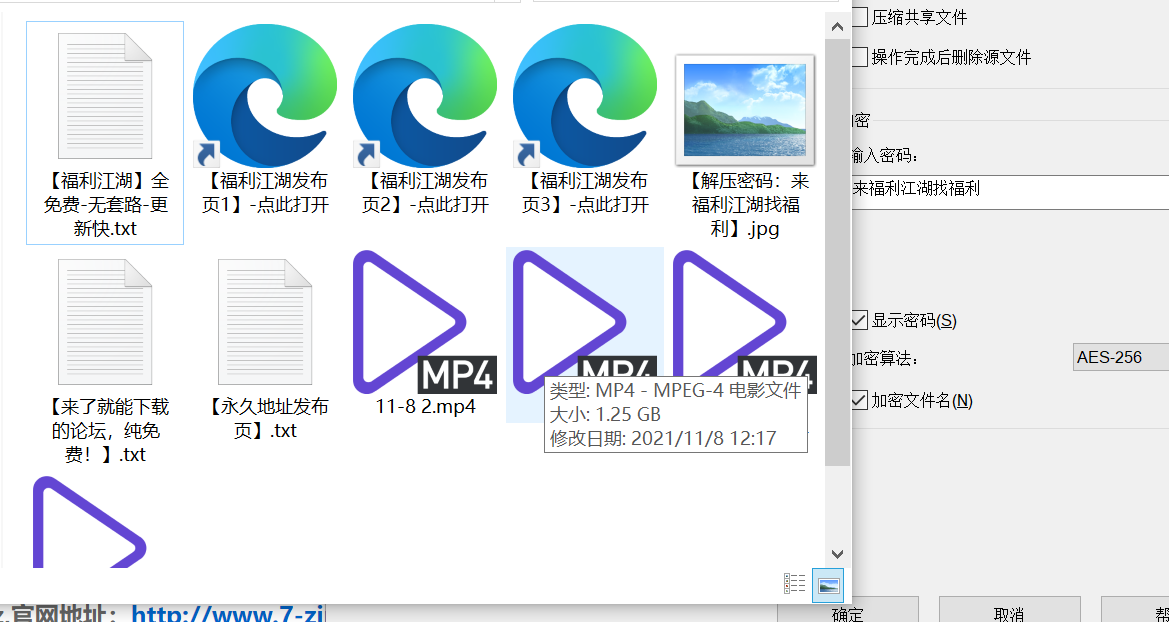Open the AES-256 encryption algorithm dropdown
The width and height of the screenshot is (1169, 622).
pyautogui.click(x=1119, y=357)
